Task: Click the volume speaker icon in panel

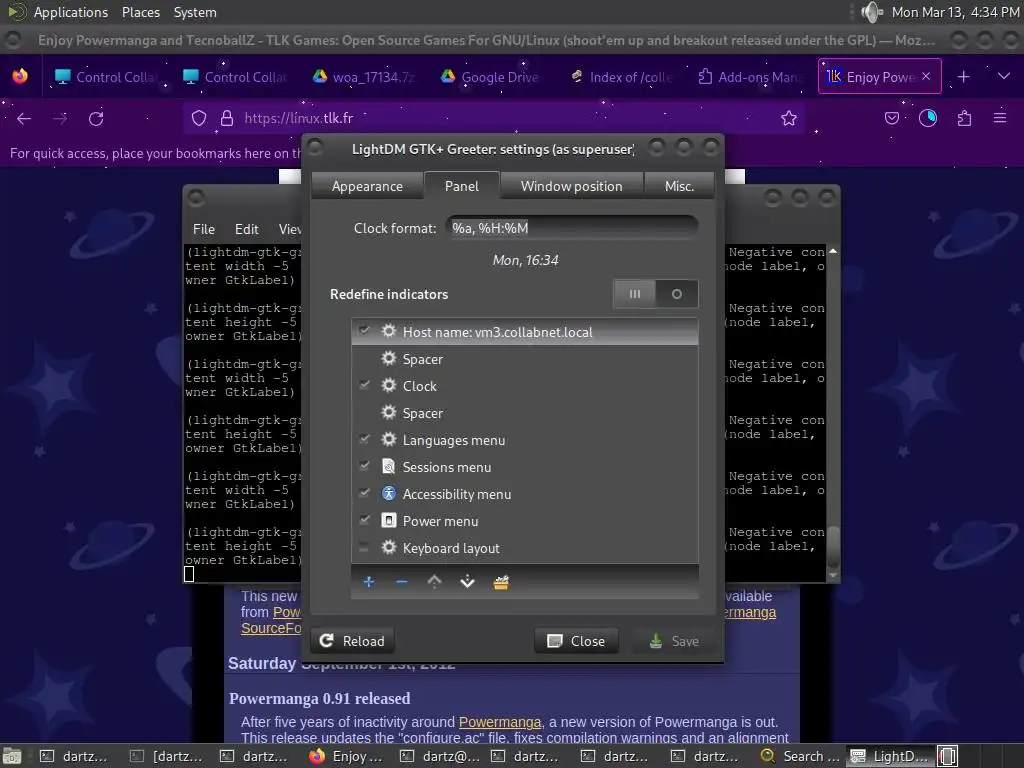Action: [871, 12]
